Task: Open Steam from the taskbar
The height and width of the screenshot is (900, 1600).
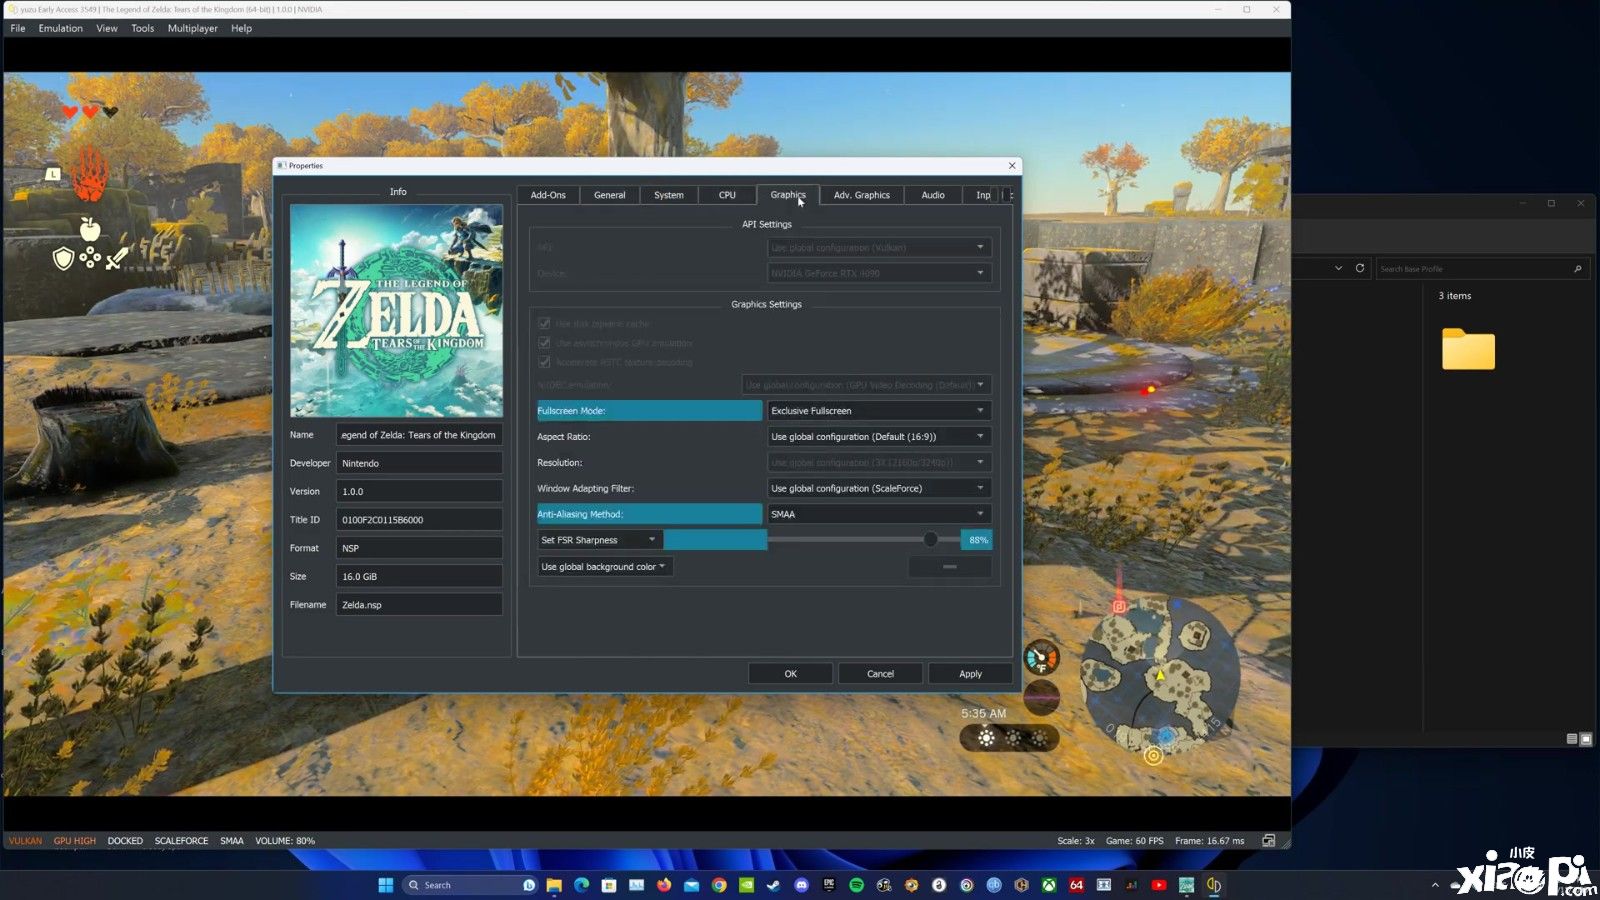Action: (773, 885)
